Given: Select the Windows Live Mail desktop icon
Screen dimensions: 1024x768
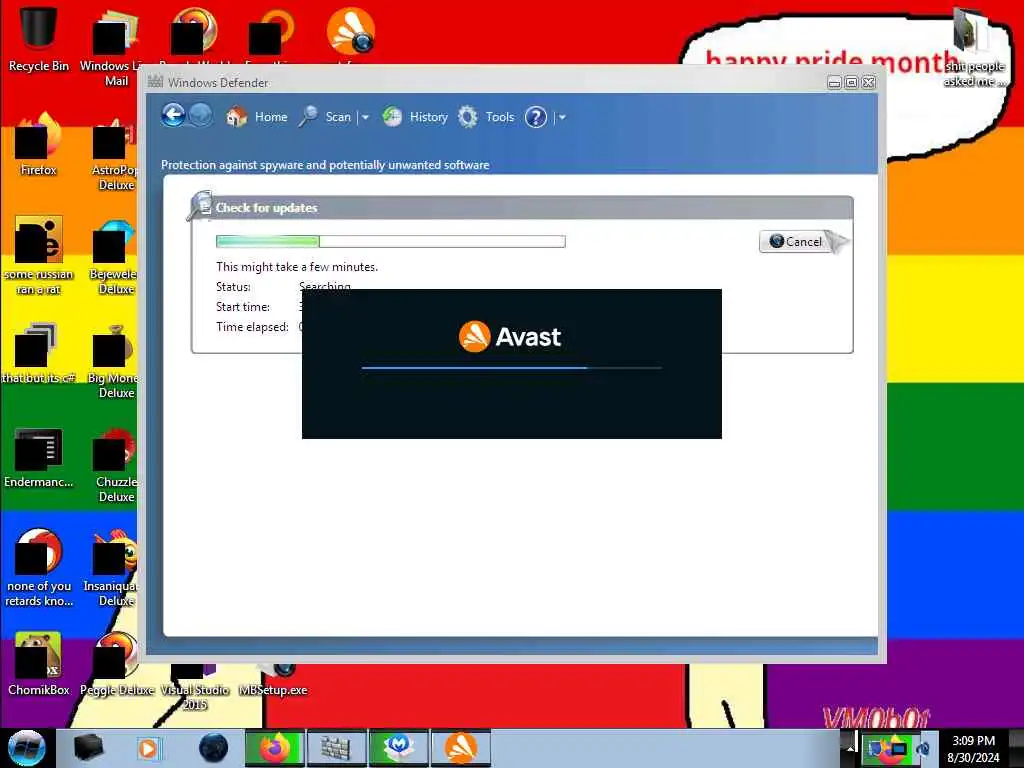Looking at the screenshot, I should 116,46.
